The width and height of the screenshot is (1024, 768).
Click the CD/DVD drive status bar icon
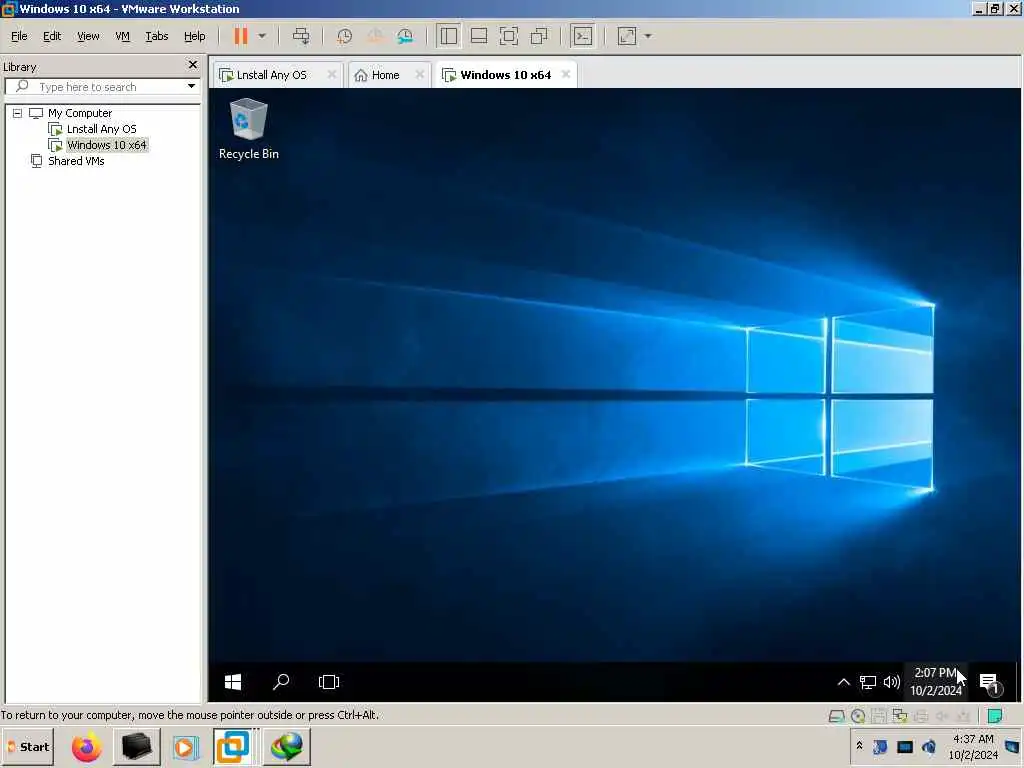point(858,716)
